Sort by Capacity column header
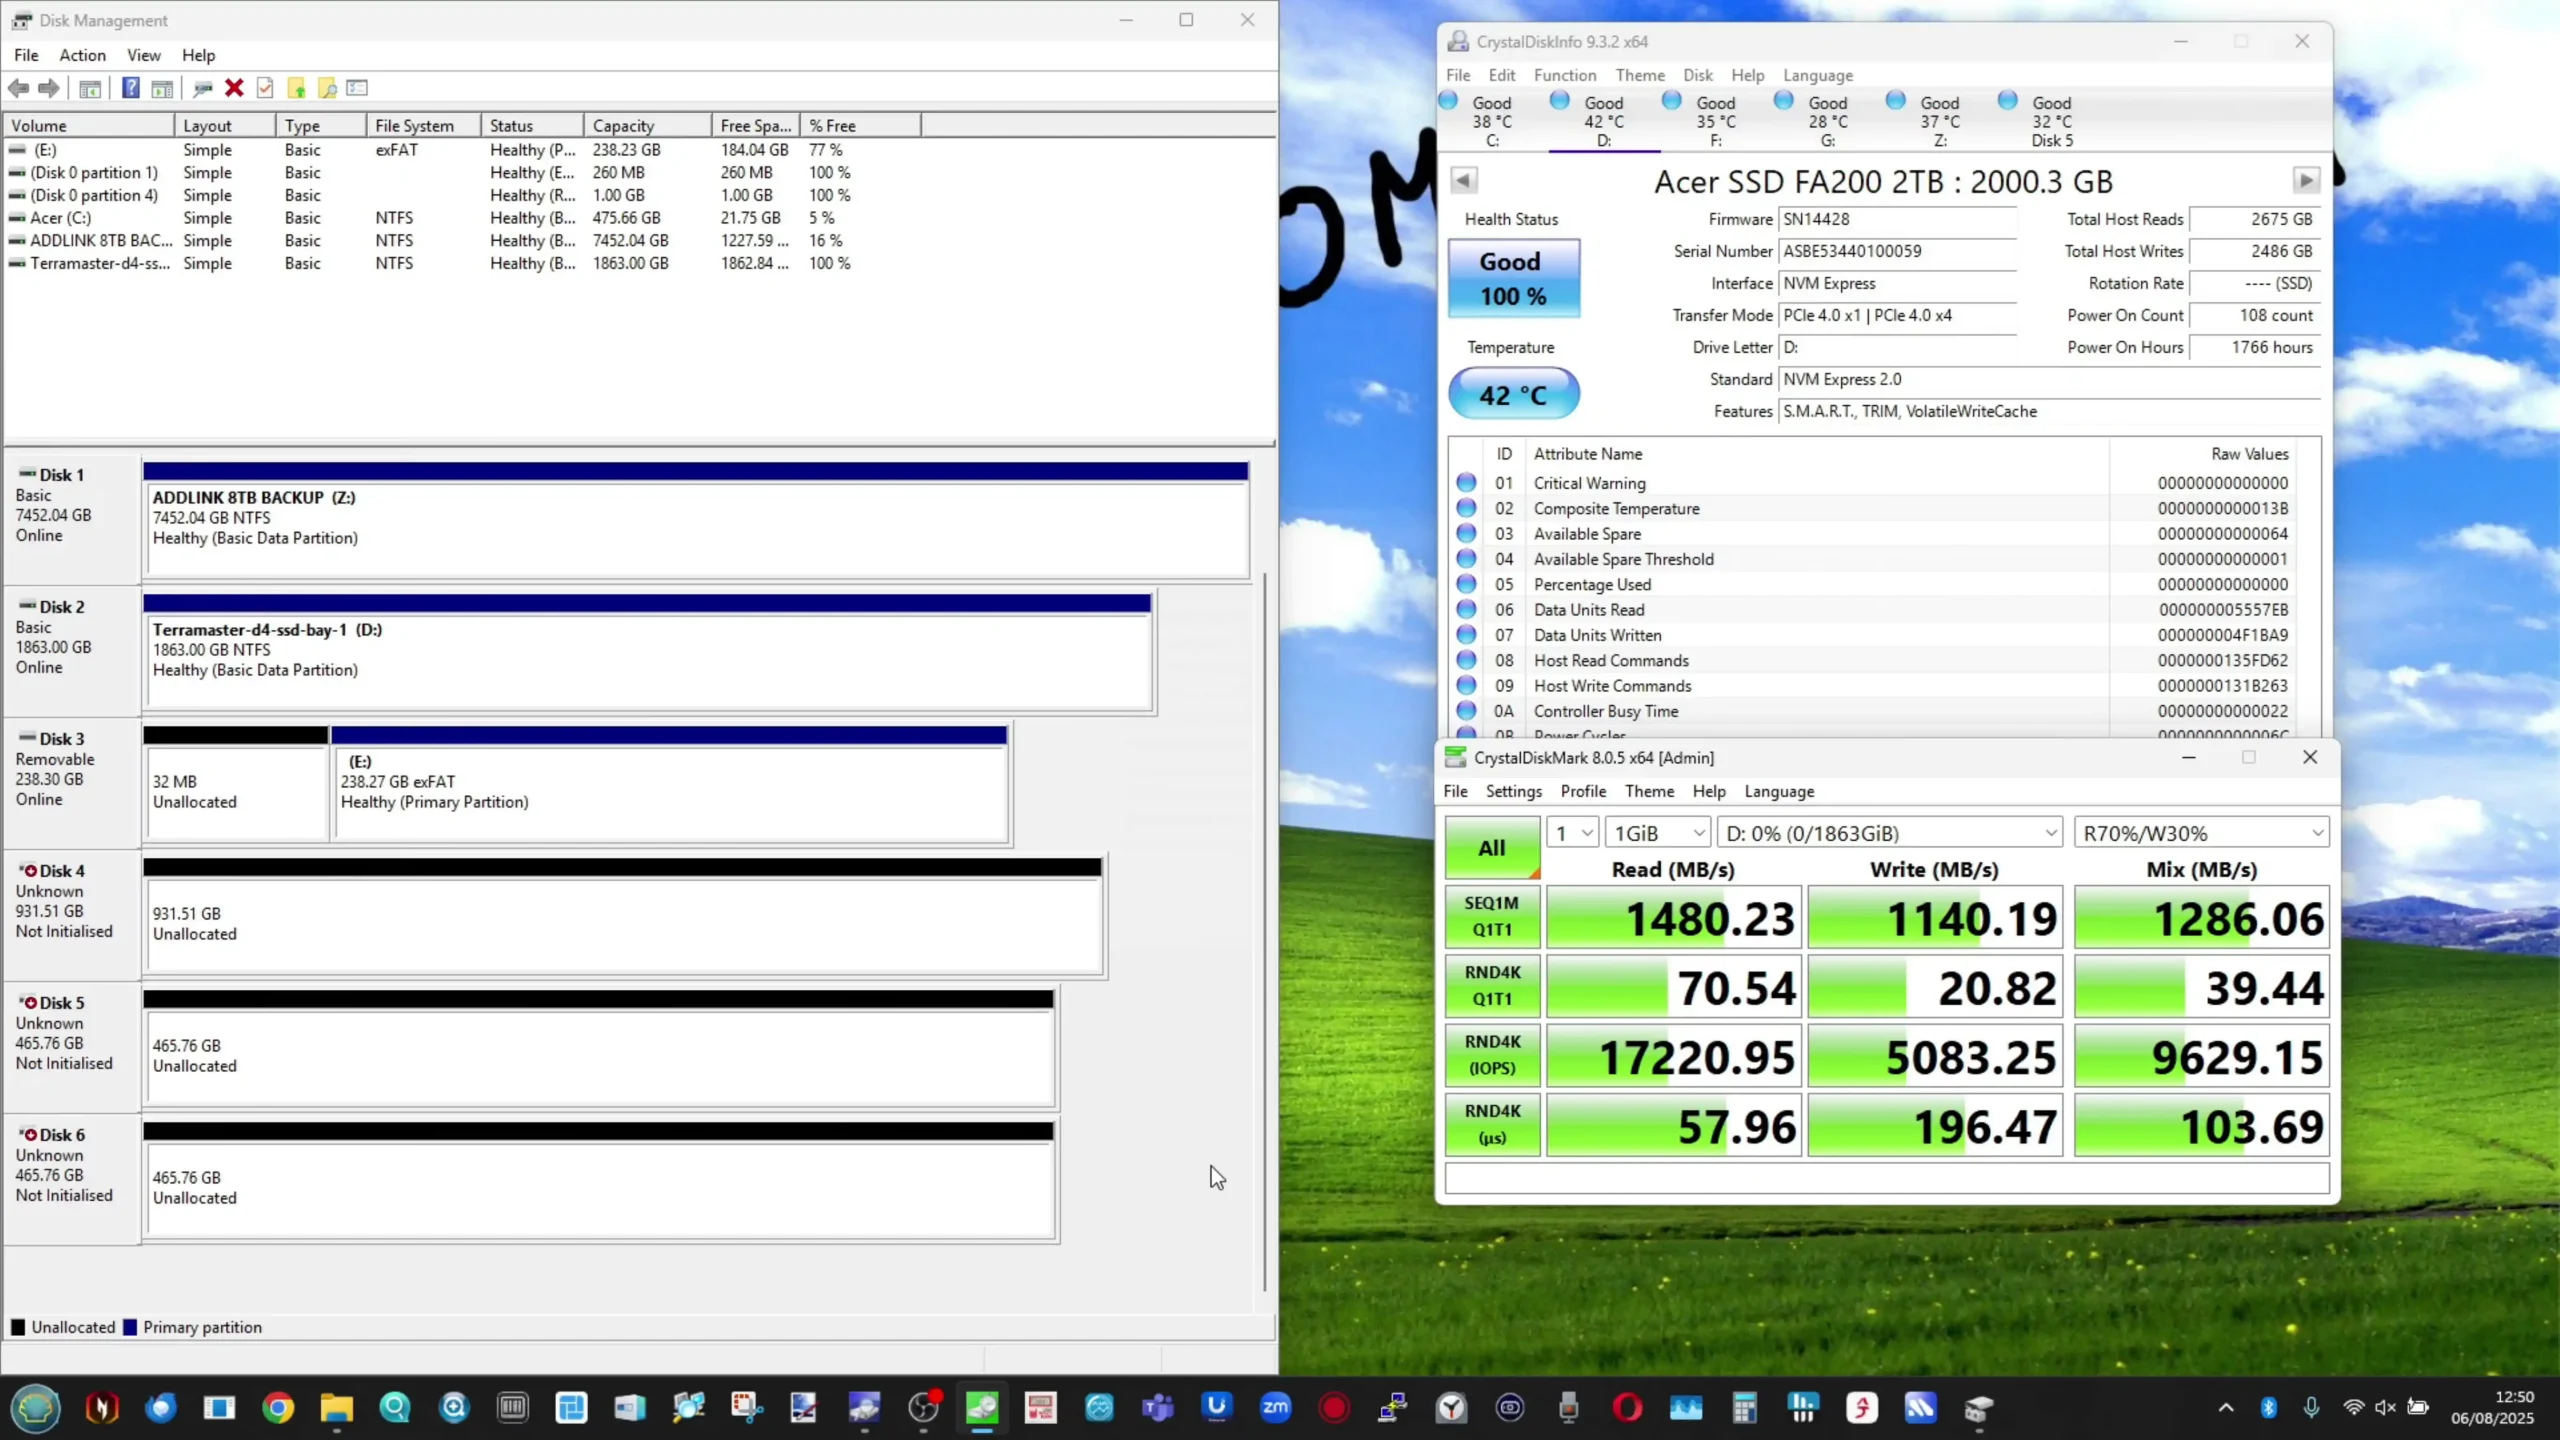 click(x=648, y=126)
